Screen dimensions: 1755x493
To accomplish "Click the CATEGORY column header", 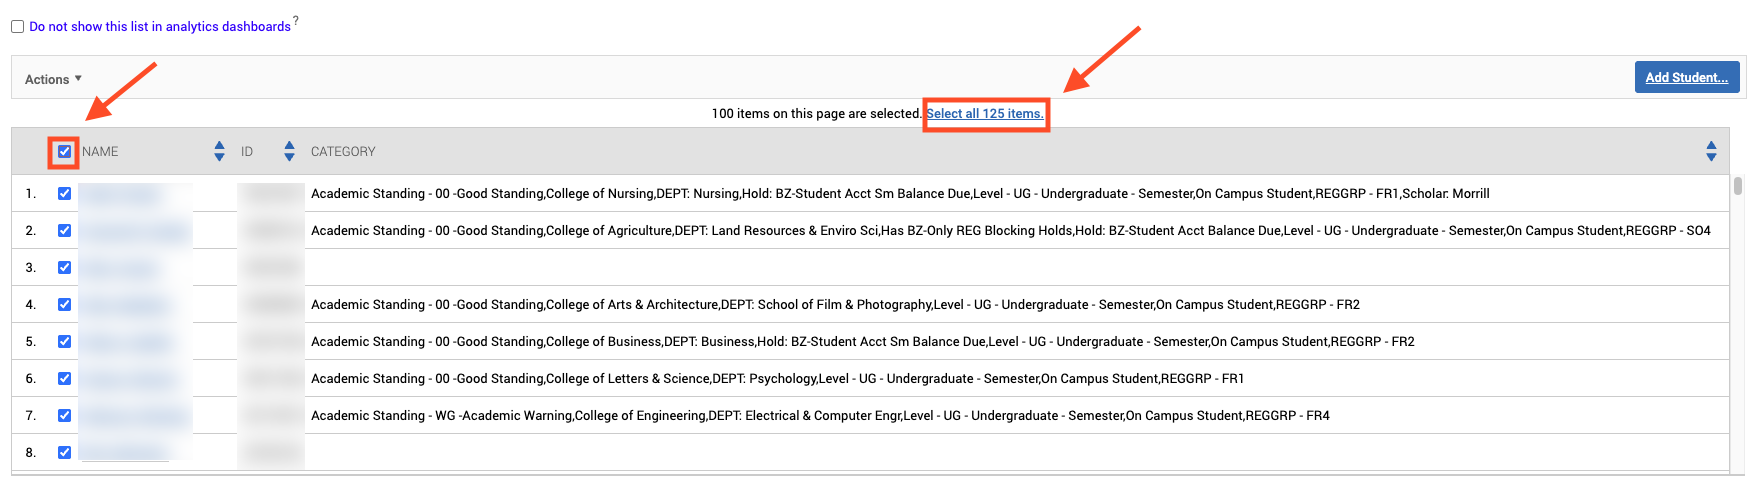I will pos(343,152).
